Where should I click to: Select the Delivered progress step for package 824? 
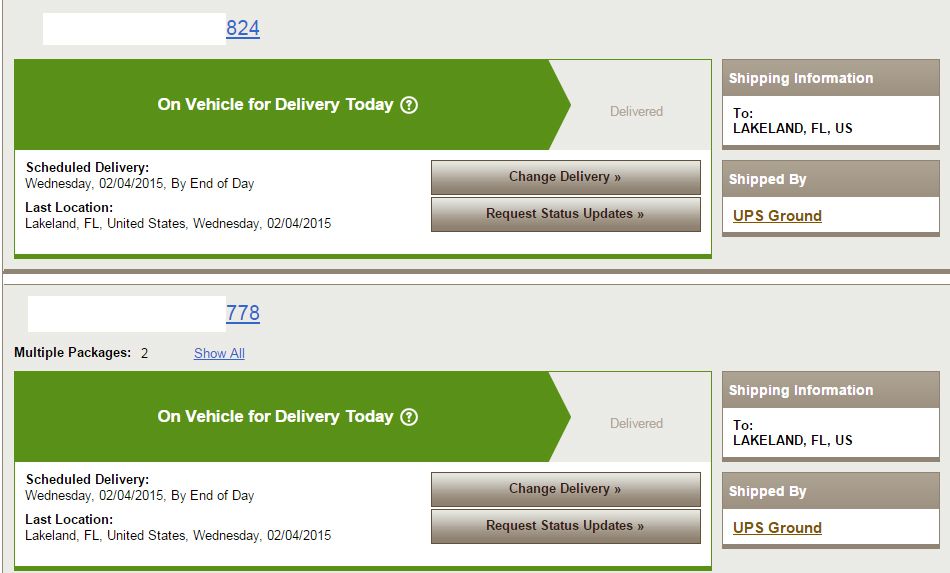[636, 111]
